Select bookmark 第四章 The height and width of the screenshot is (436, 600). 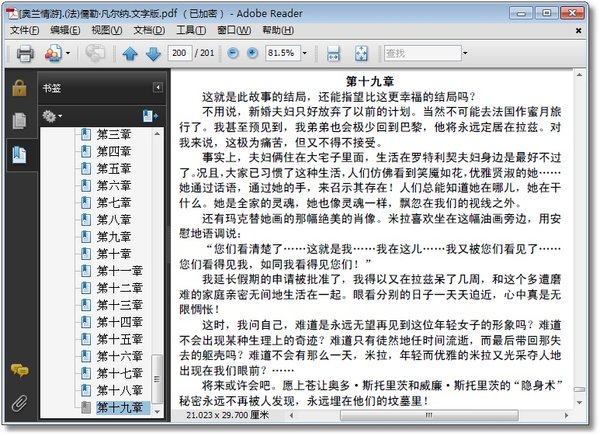point(114,152)
